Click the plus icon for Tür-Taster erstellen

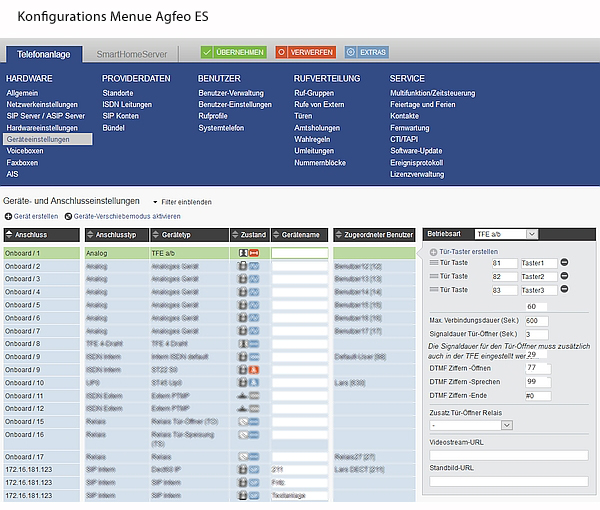click(435, 251)
